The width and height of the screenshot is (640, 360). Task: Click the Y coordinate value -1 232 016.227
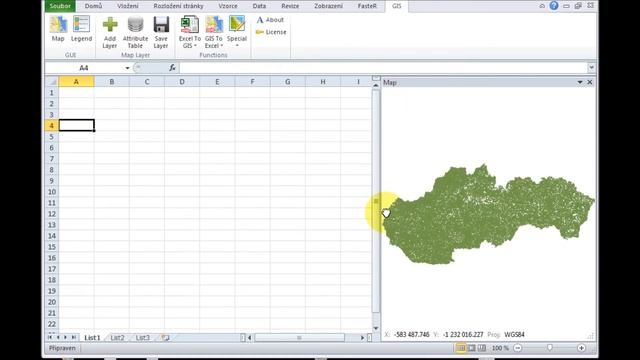pos(463,334)
